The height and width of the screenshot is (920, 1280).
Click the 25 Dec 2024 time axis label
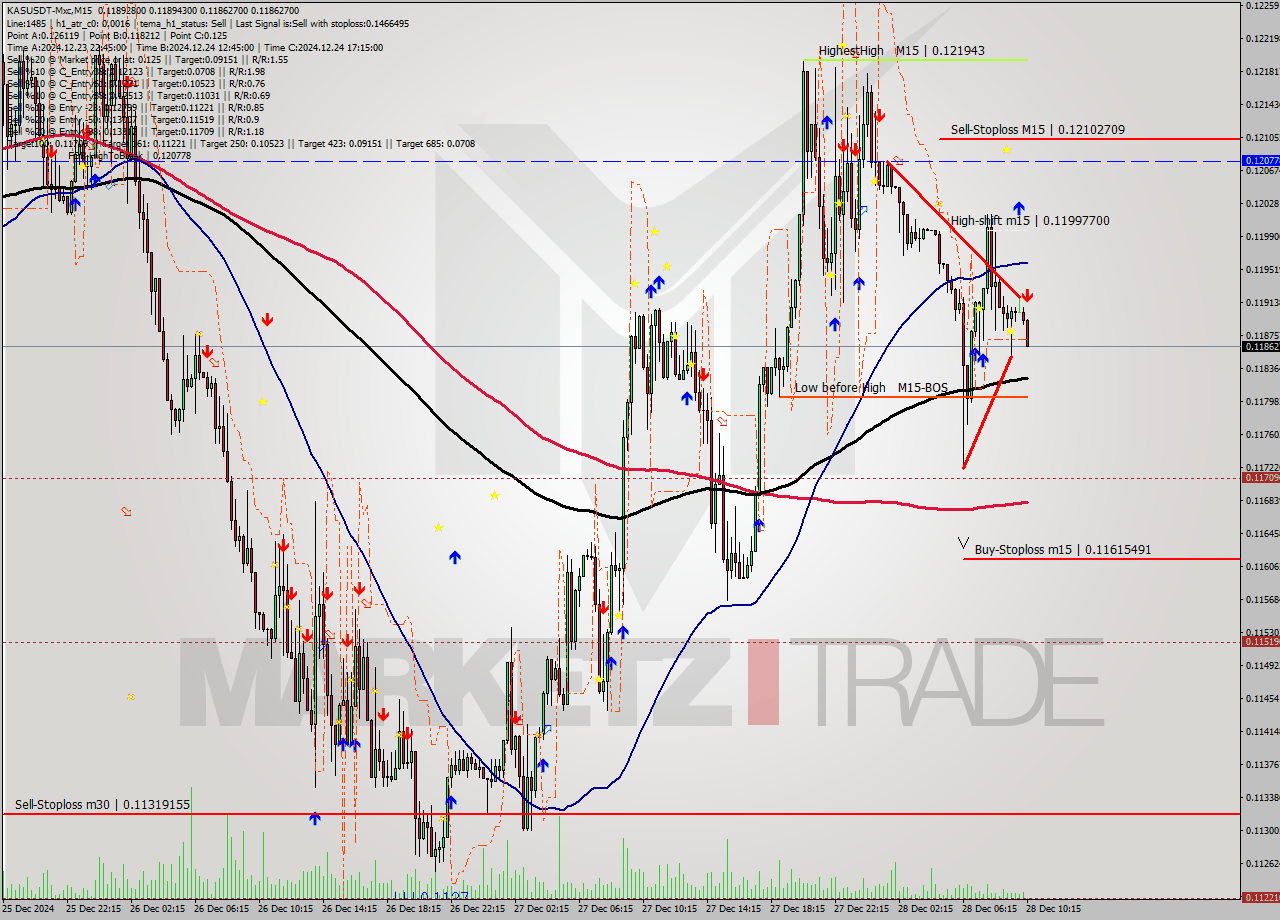pos(29,910)
